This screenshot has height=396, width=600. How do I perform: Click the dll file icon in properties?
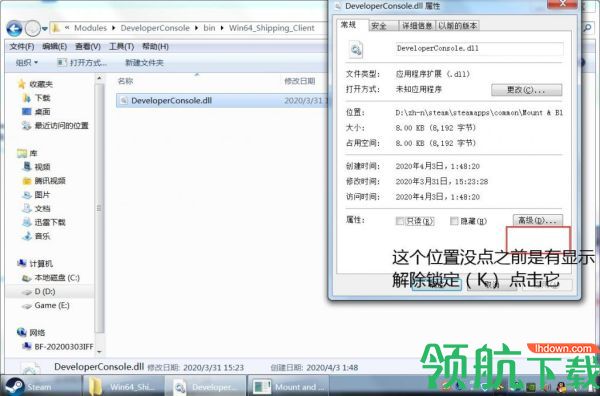(x=356, y=49)
